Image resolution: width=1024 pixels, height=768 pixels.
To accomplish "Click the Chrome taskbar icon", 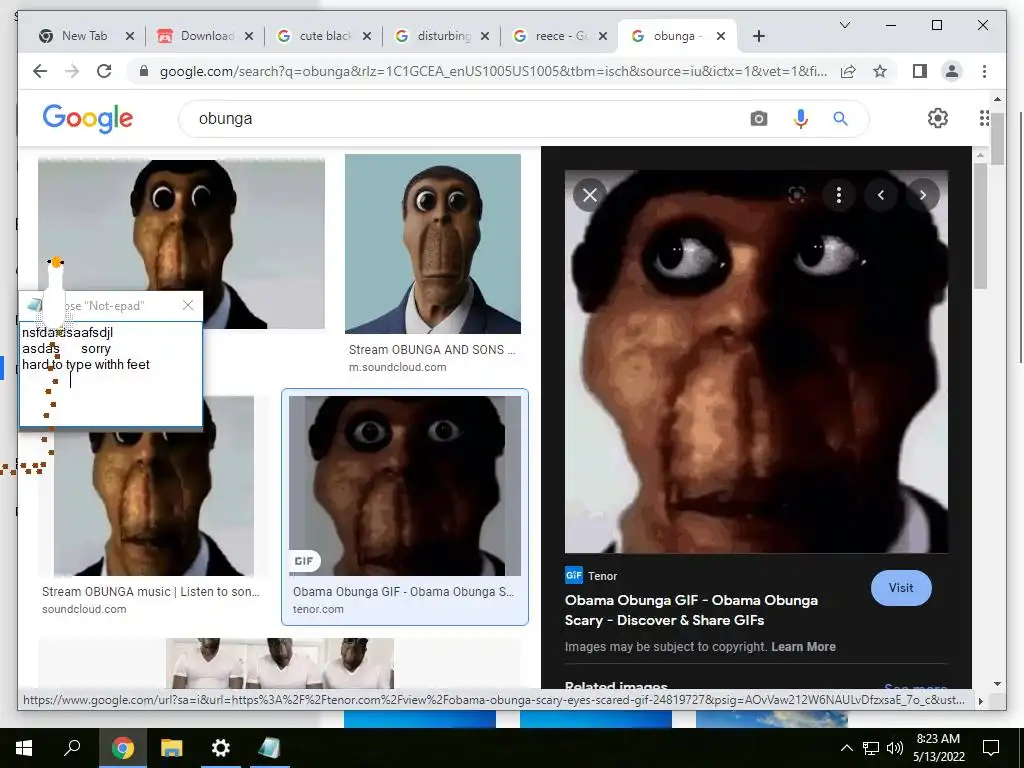I will coord(122,748).
